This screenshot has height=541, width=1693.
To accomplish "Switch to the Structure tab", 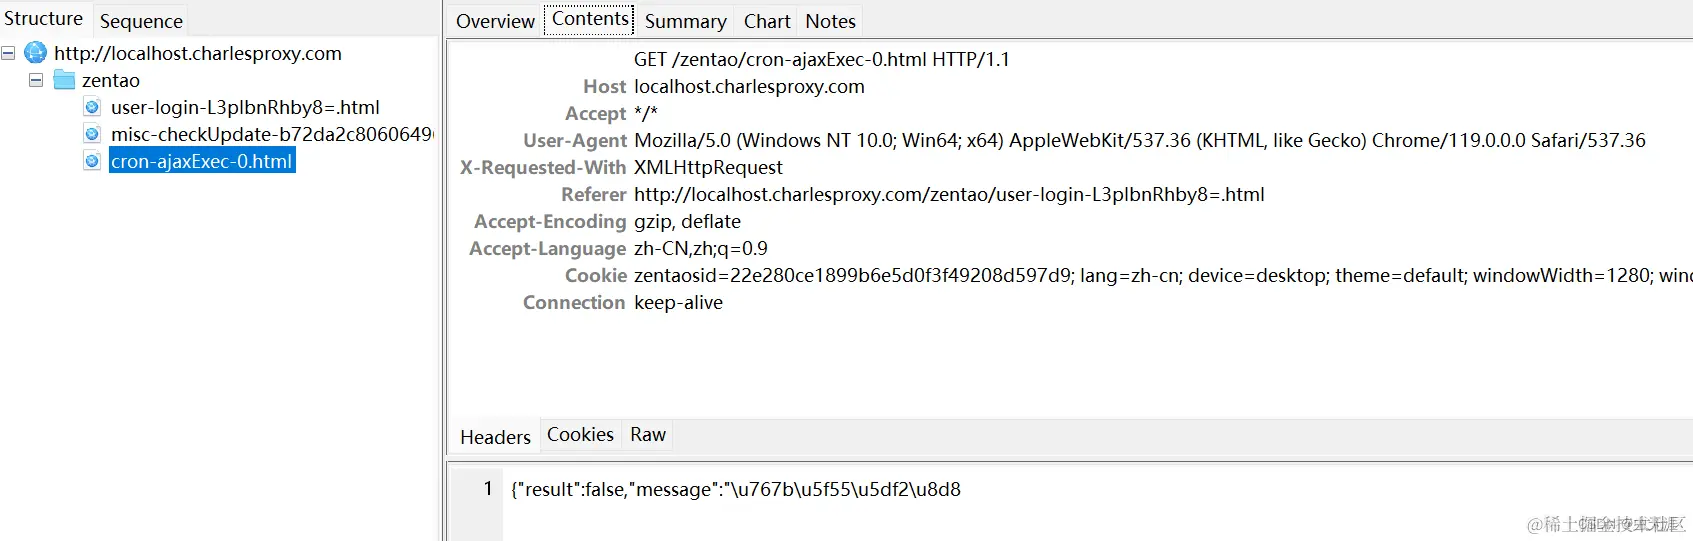I will coord(44,18).
